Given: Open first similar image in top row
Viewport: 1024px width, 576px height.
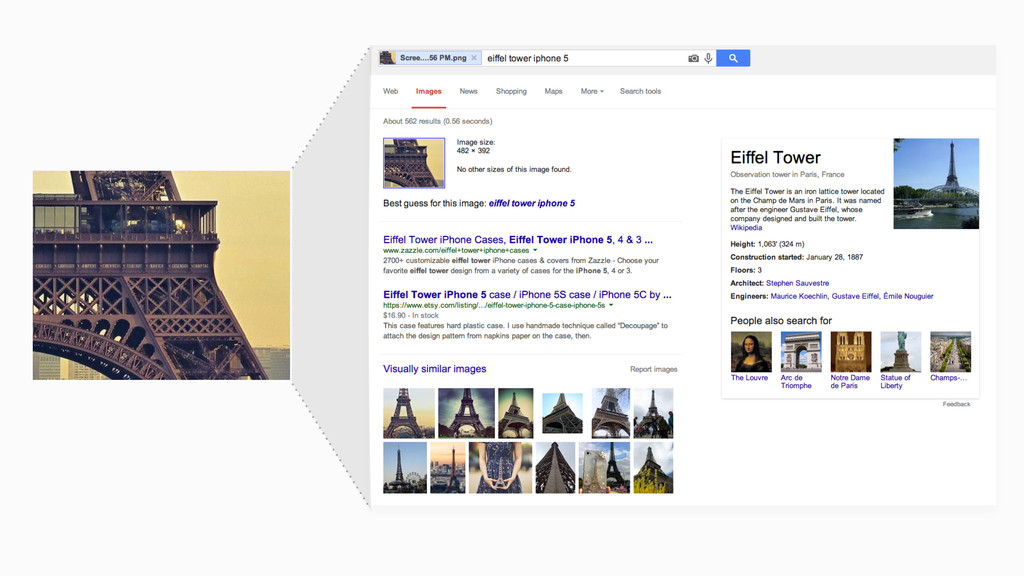Looking at the screenshot, I should [x=408, y=413].
